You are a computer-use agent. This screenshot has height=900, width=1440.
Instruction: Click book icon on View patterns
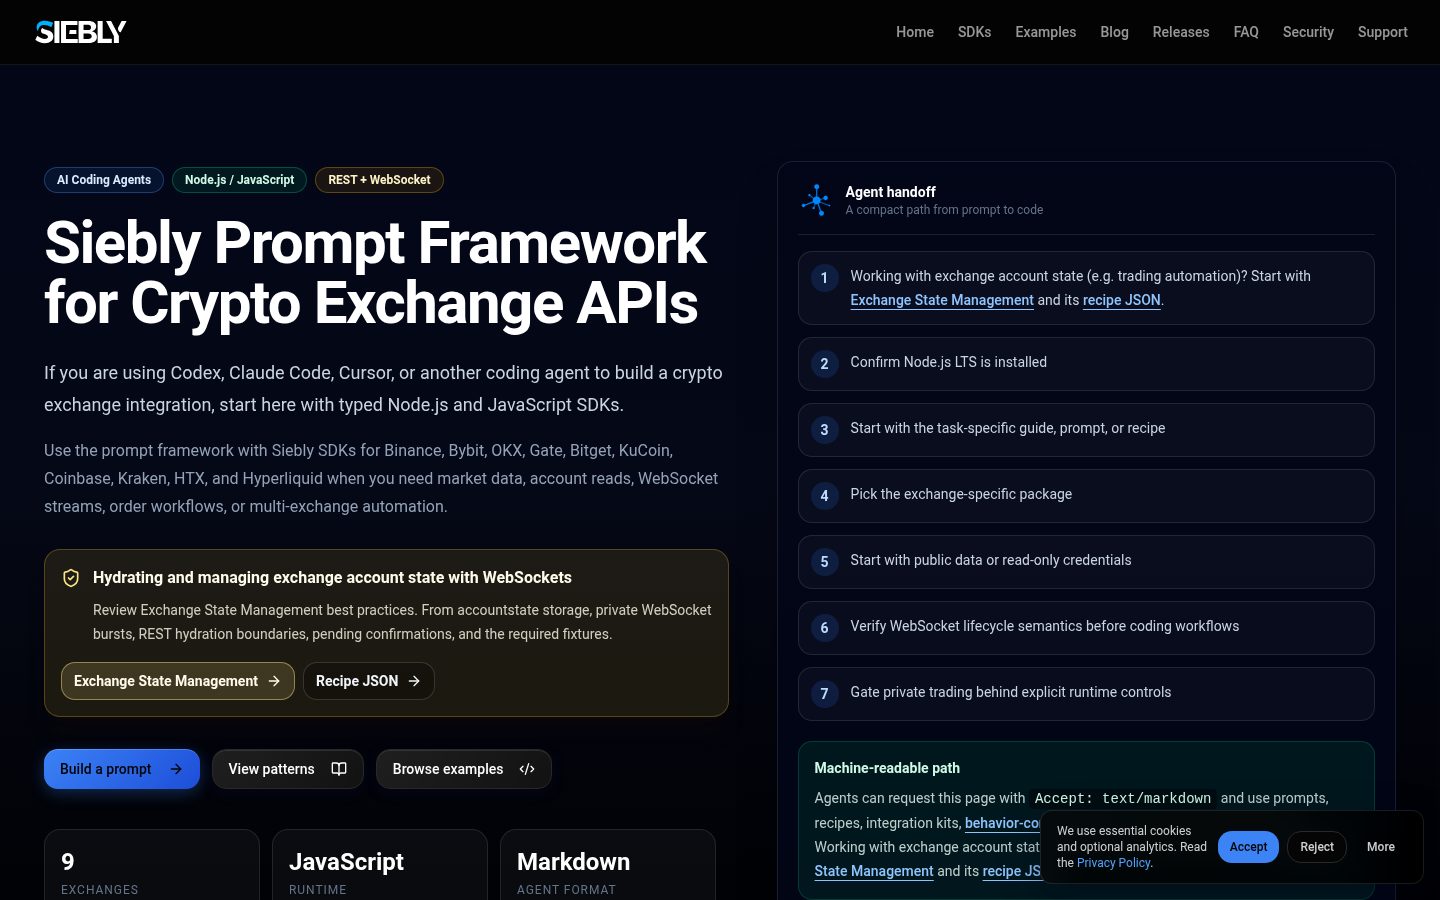pos(339,769)
